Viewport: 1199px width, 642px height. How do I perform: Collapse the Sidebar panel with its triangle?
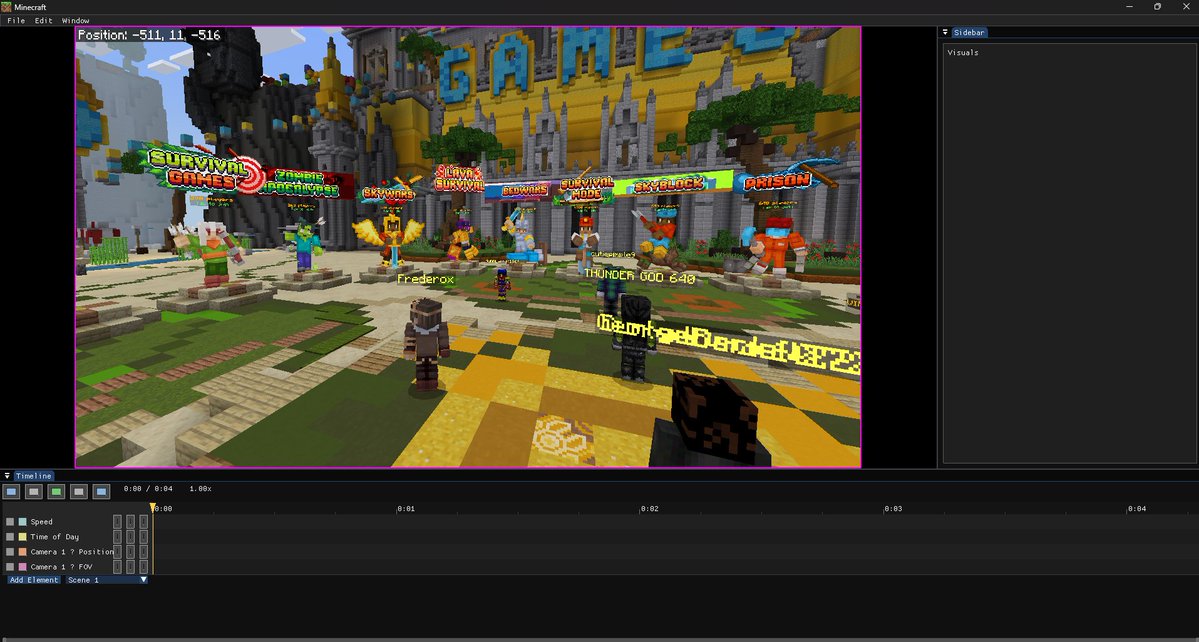(945, 32)
